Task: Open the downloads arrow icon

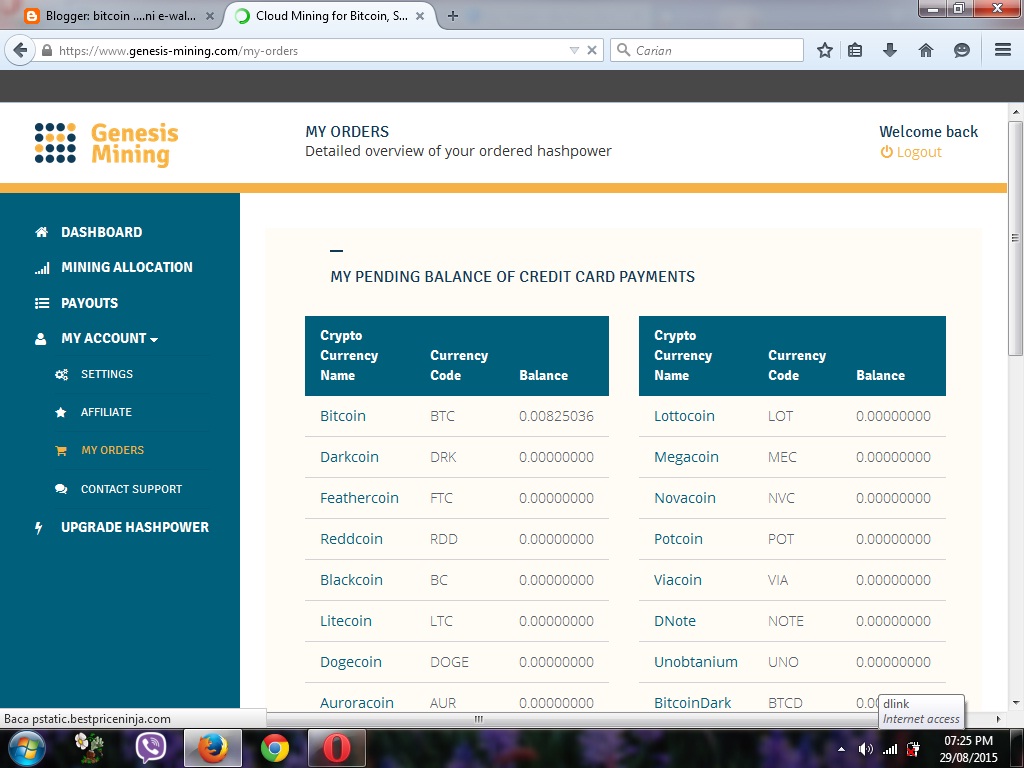Action: pos(889,50)
